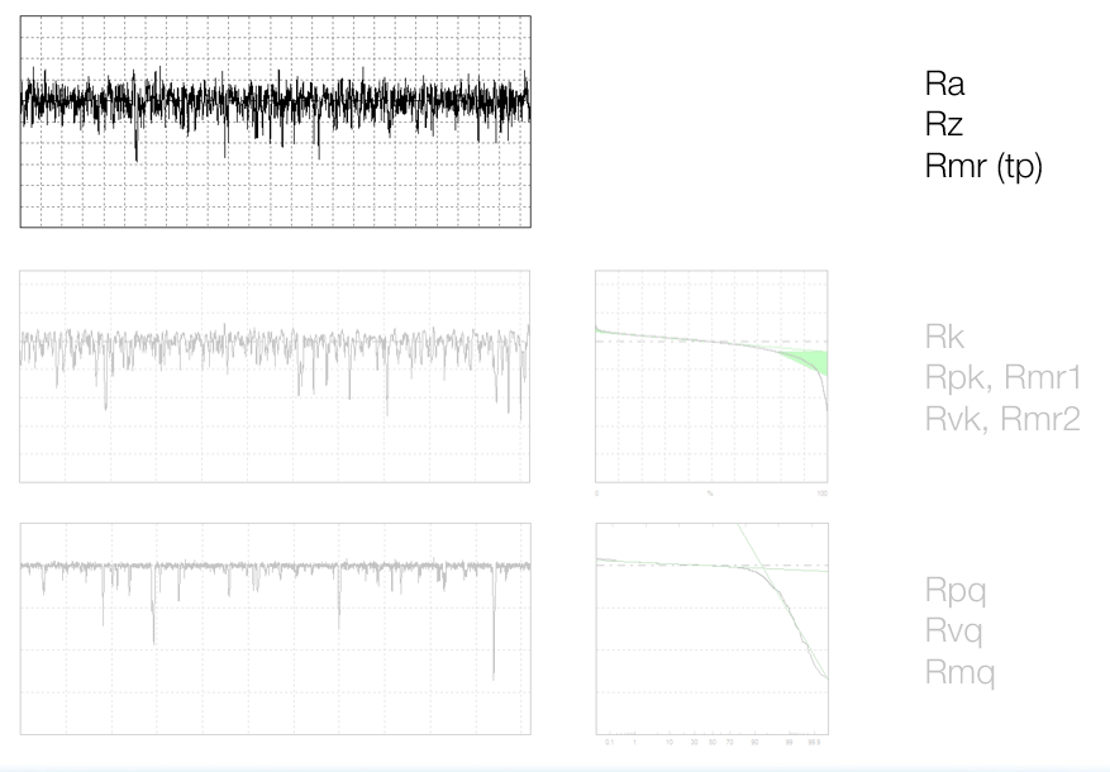The height and width of the screenshot is (772, 1110).
Task: Click the % axis label
Action: point(712,492)
